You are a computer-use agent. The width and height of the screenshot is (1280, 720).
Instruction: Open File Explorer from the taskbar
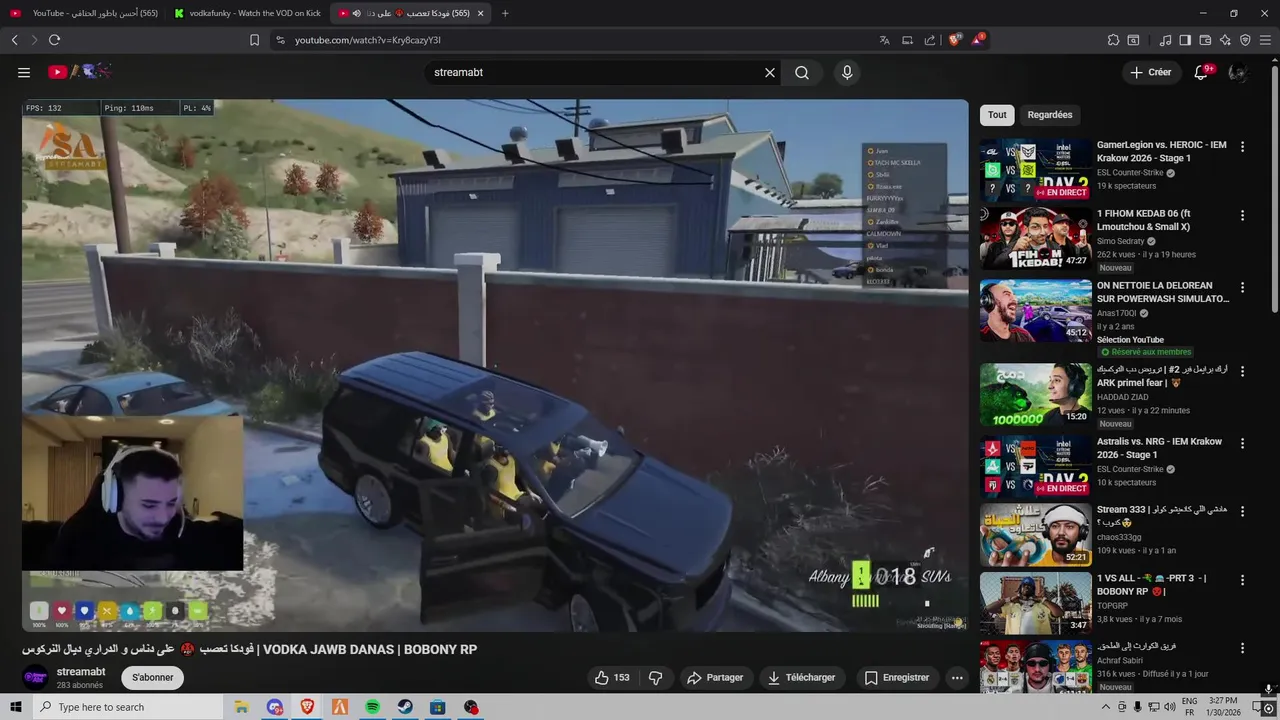242,707
